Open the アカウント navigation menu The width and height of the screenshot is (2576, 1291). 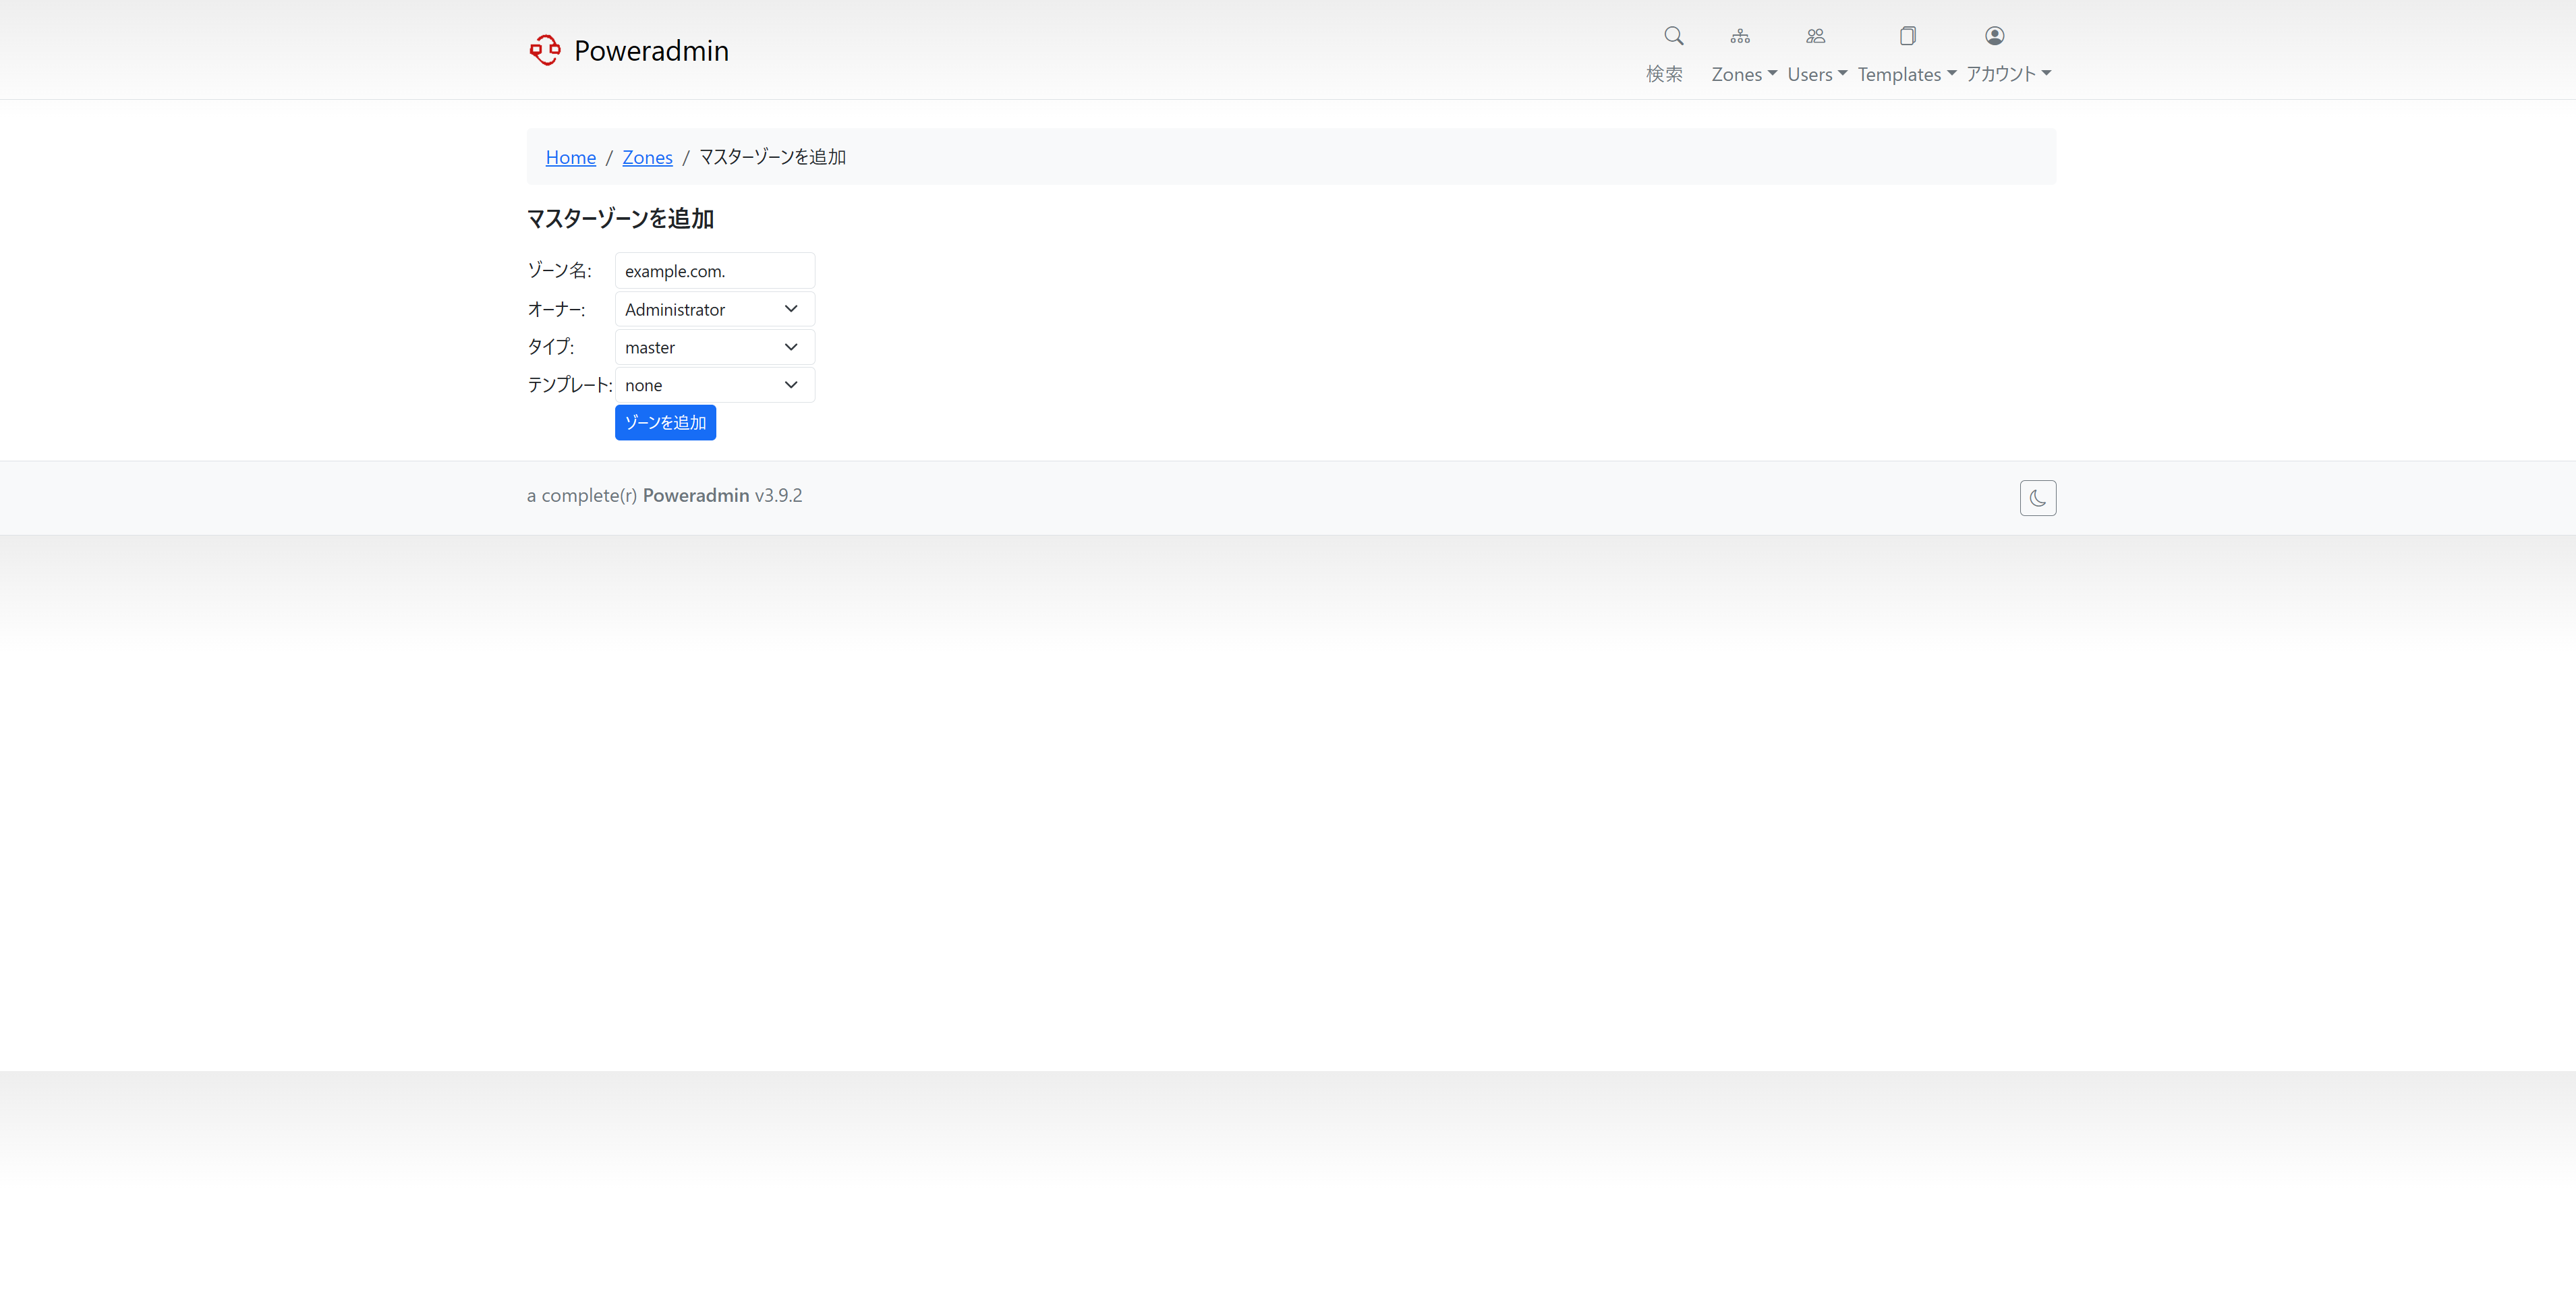(x=2008, y=74)
